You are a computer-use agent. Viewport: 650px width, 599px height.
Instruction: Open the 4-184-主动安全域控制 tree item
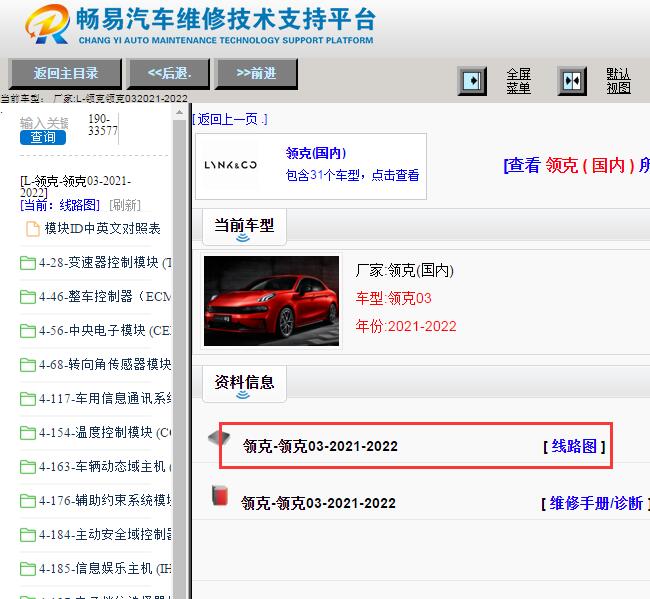click(x=105, y=534)
